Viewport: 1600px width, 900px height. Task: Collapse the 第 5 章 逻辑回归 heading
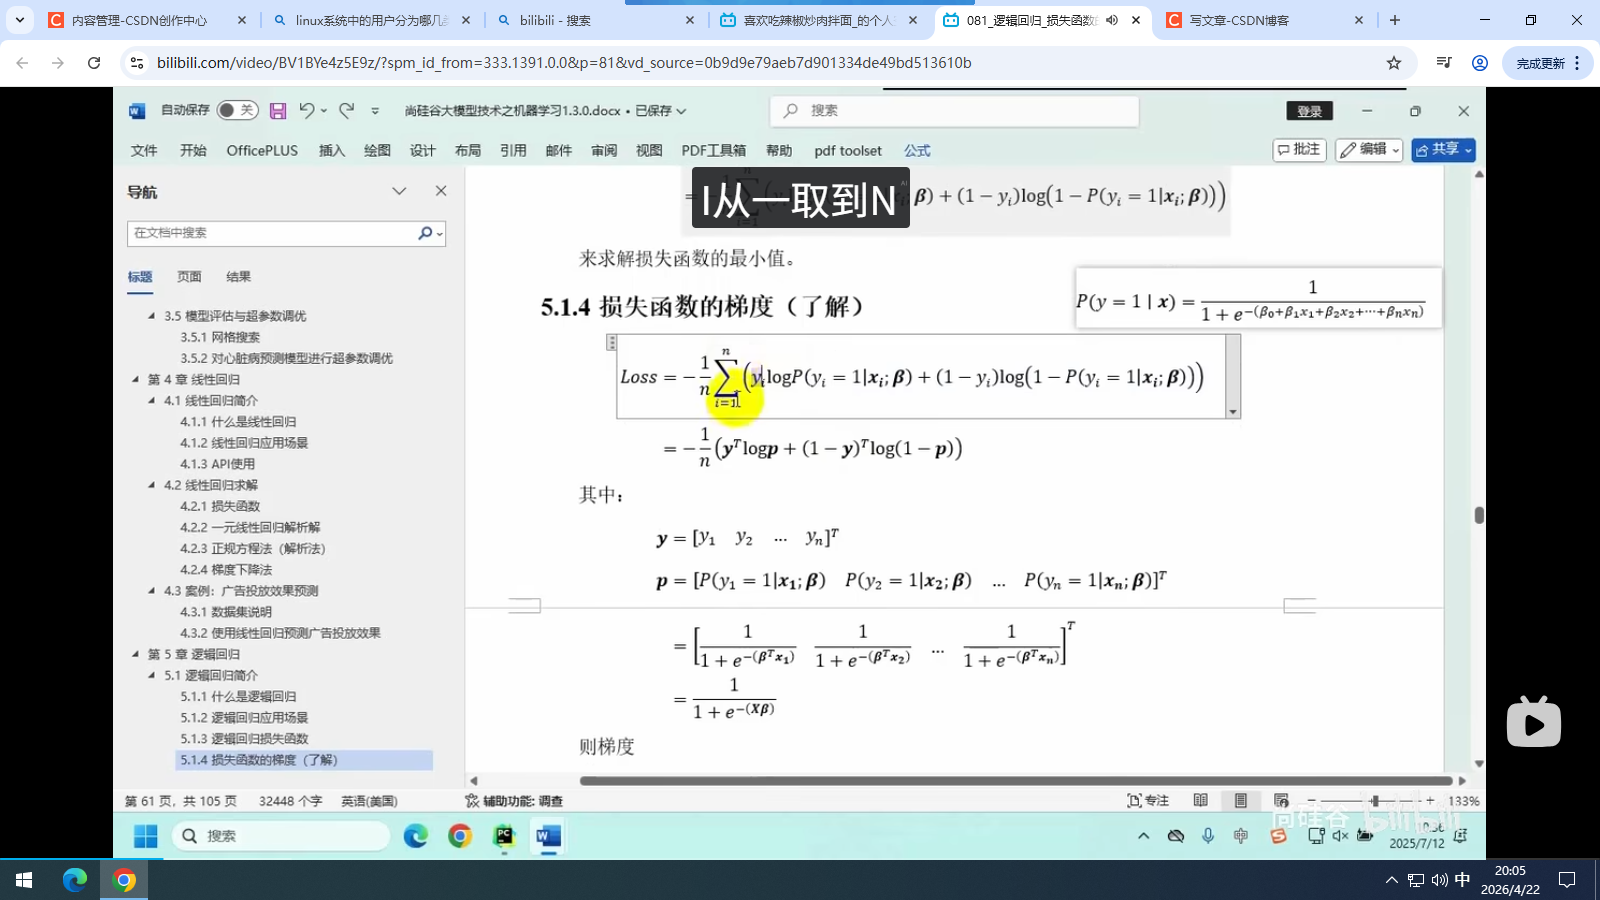(x=136, y=654)
